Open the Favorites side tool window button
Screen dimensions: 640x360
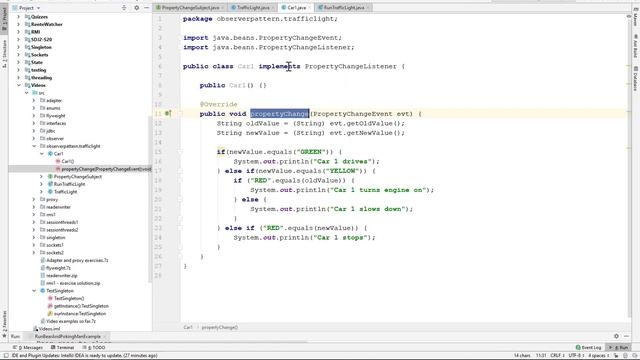coord(4,324)
